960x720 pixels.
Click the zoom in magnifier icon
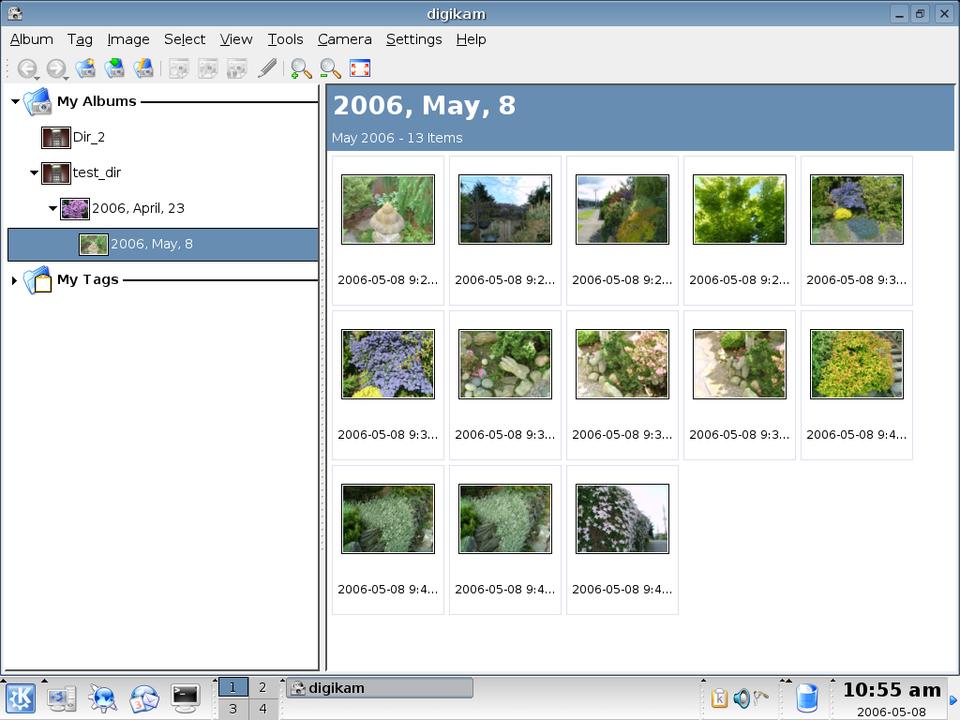(x=300, y=68)
